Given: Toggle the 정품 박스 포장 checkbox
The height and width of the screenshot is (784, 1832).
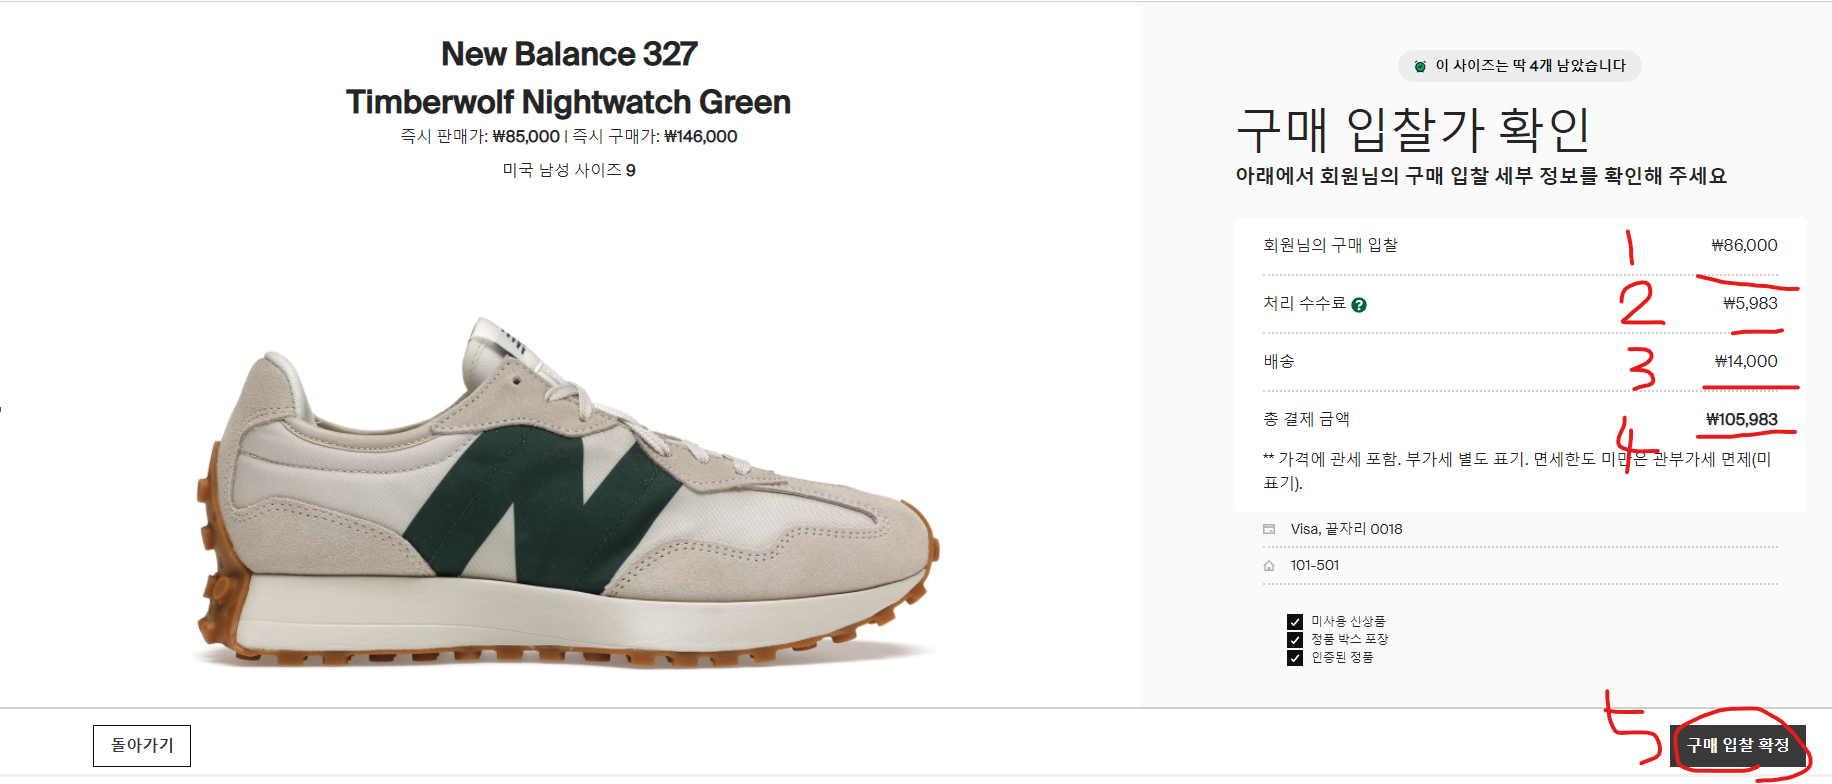Looking at the screenshot, I should 1295,640.
